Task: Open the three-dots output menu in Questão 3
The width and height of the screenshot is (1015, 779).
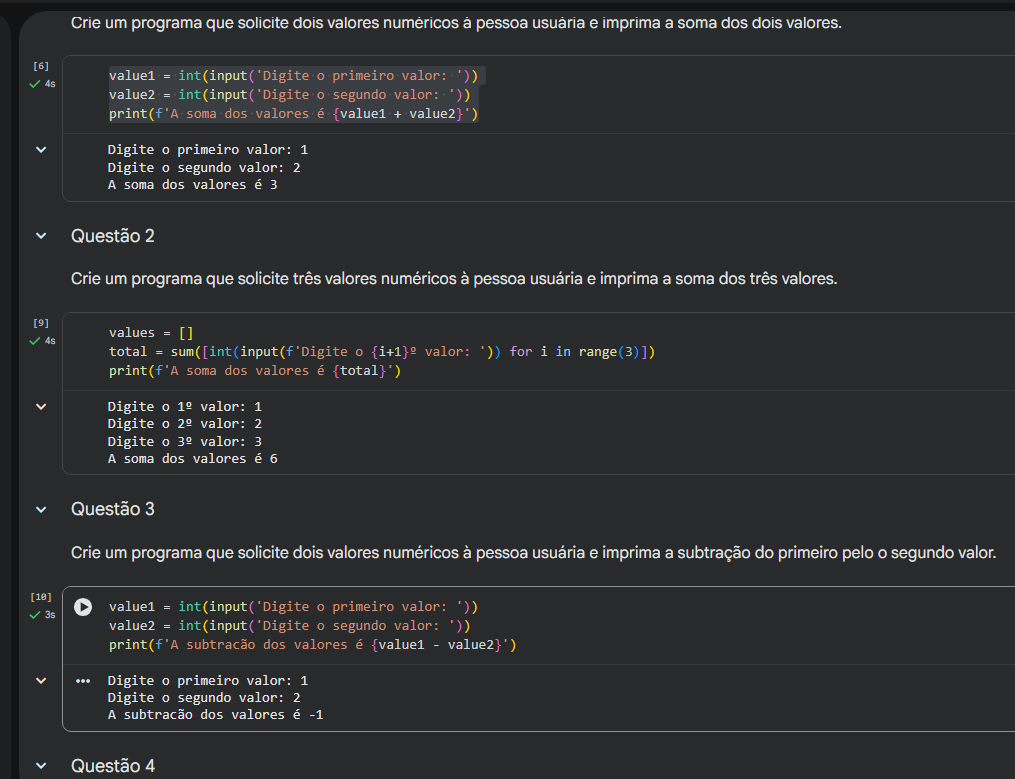Action: [83, 681]
